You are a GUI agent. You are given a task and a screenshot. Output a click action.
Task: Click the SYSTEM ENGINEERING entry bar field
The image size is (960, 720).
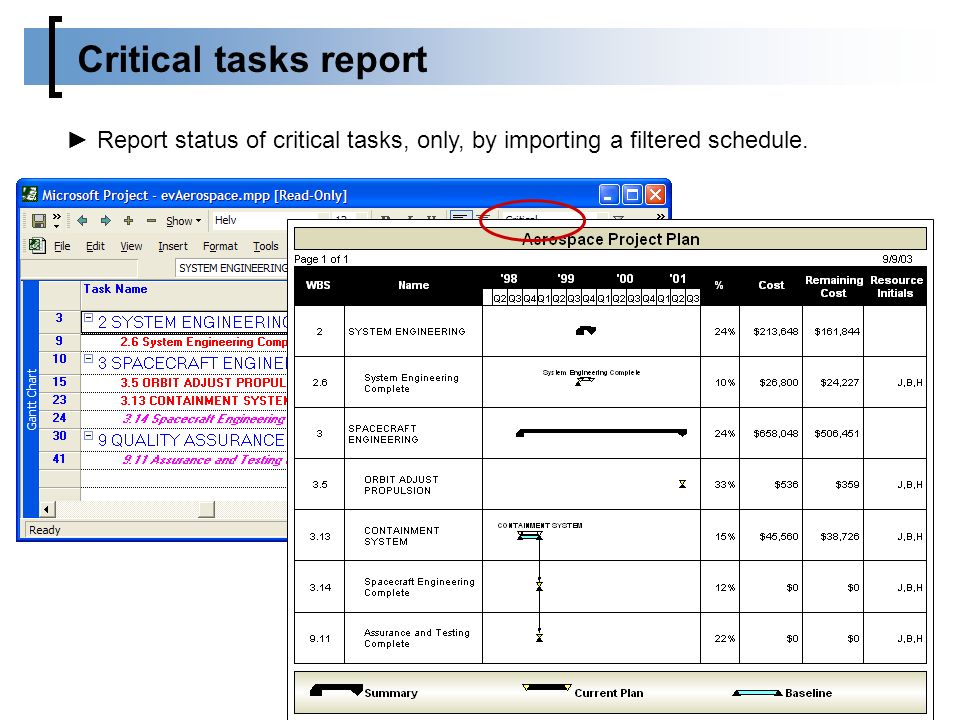tap(231, 268)
